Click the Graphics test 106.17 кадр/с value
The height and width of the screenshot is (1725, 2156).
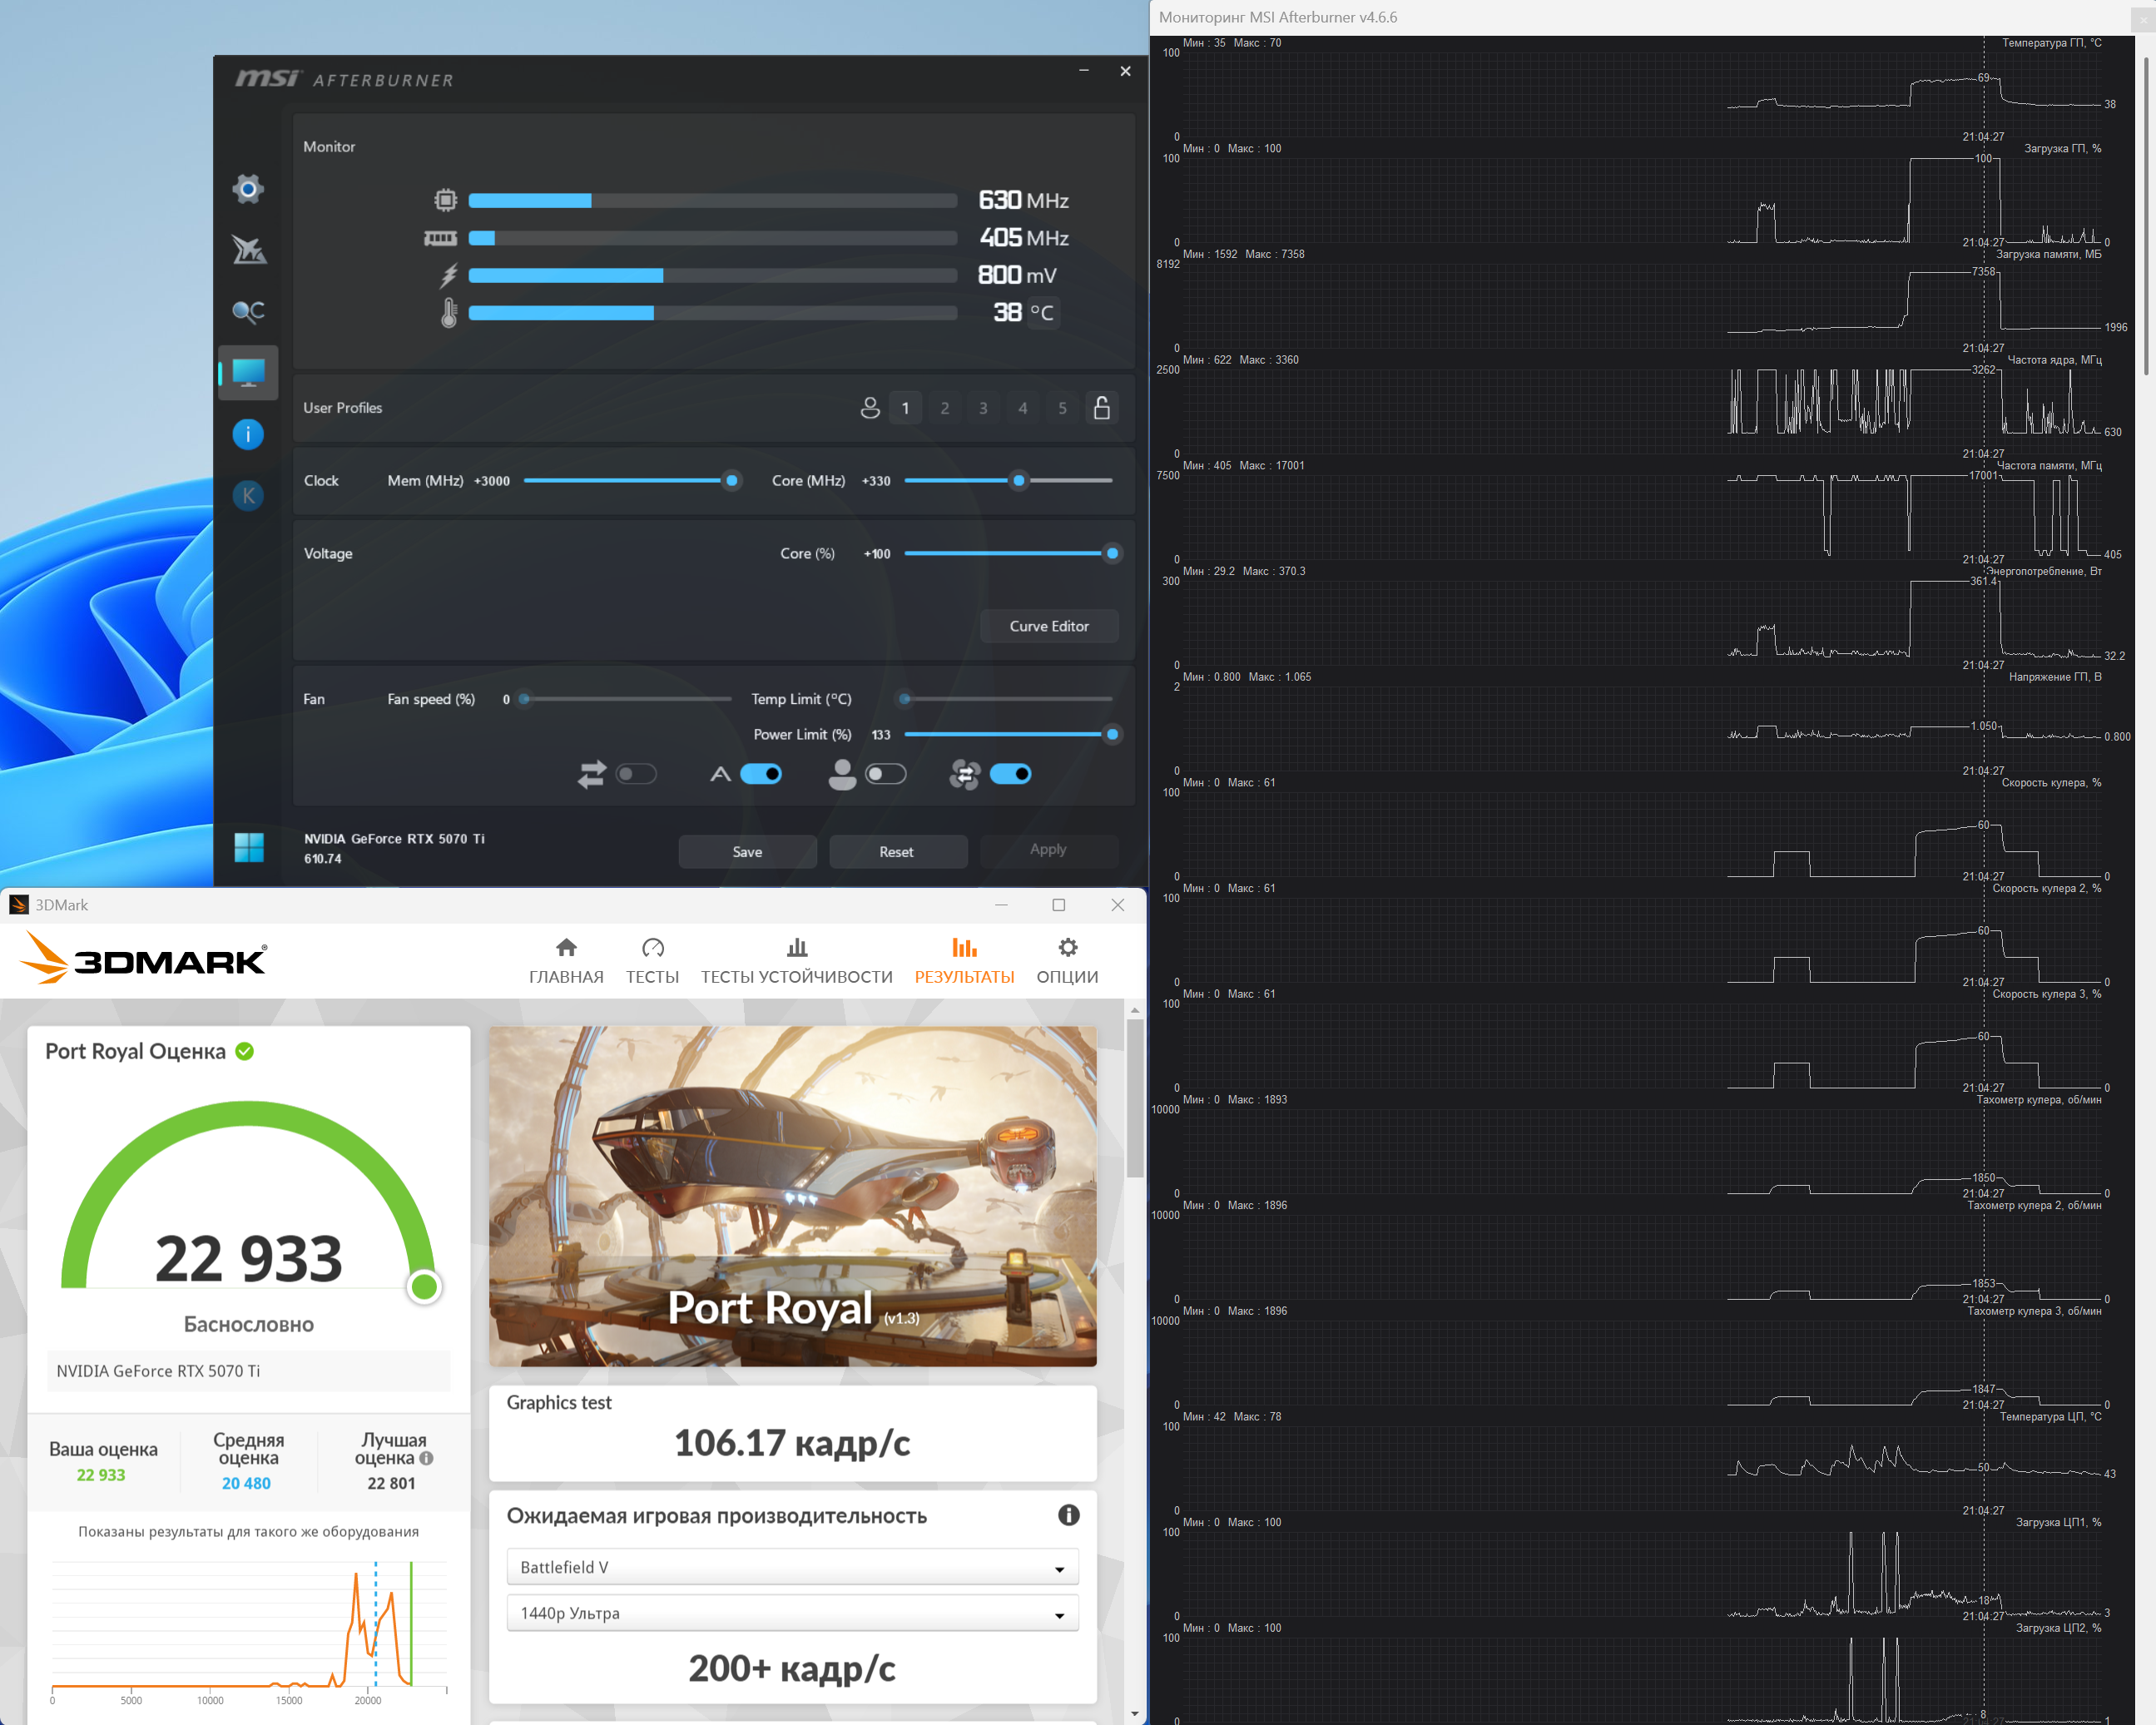click(793, 1443)
